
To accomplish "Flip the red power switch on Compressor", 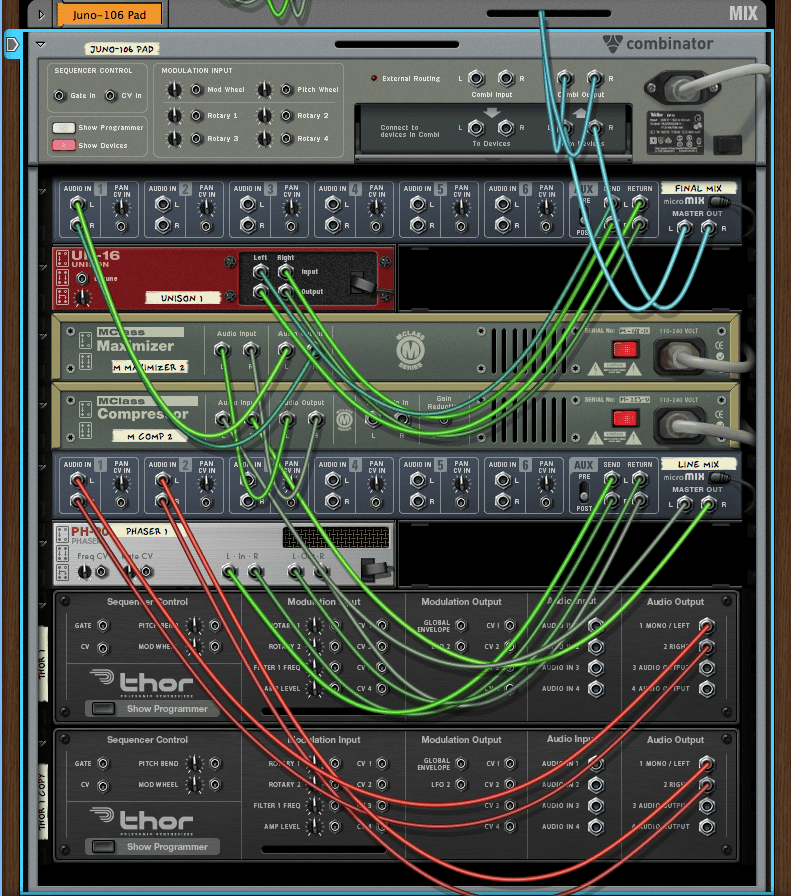I will (x=625, y=418).
